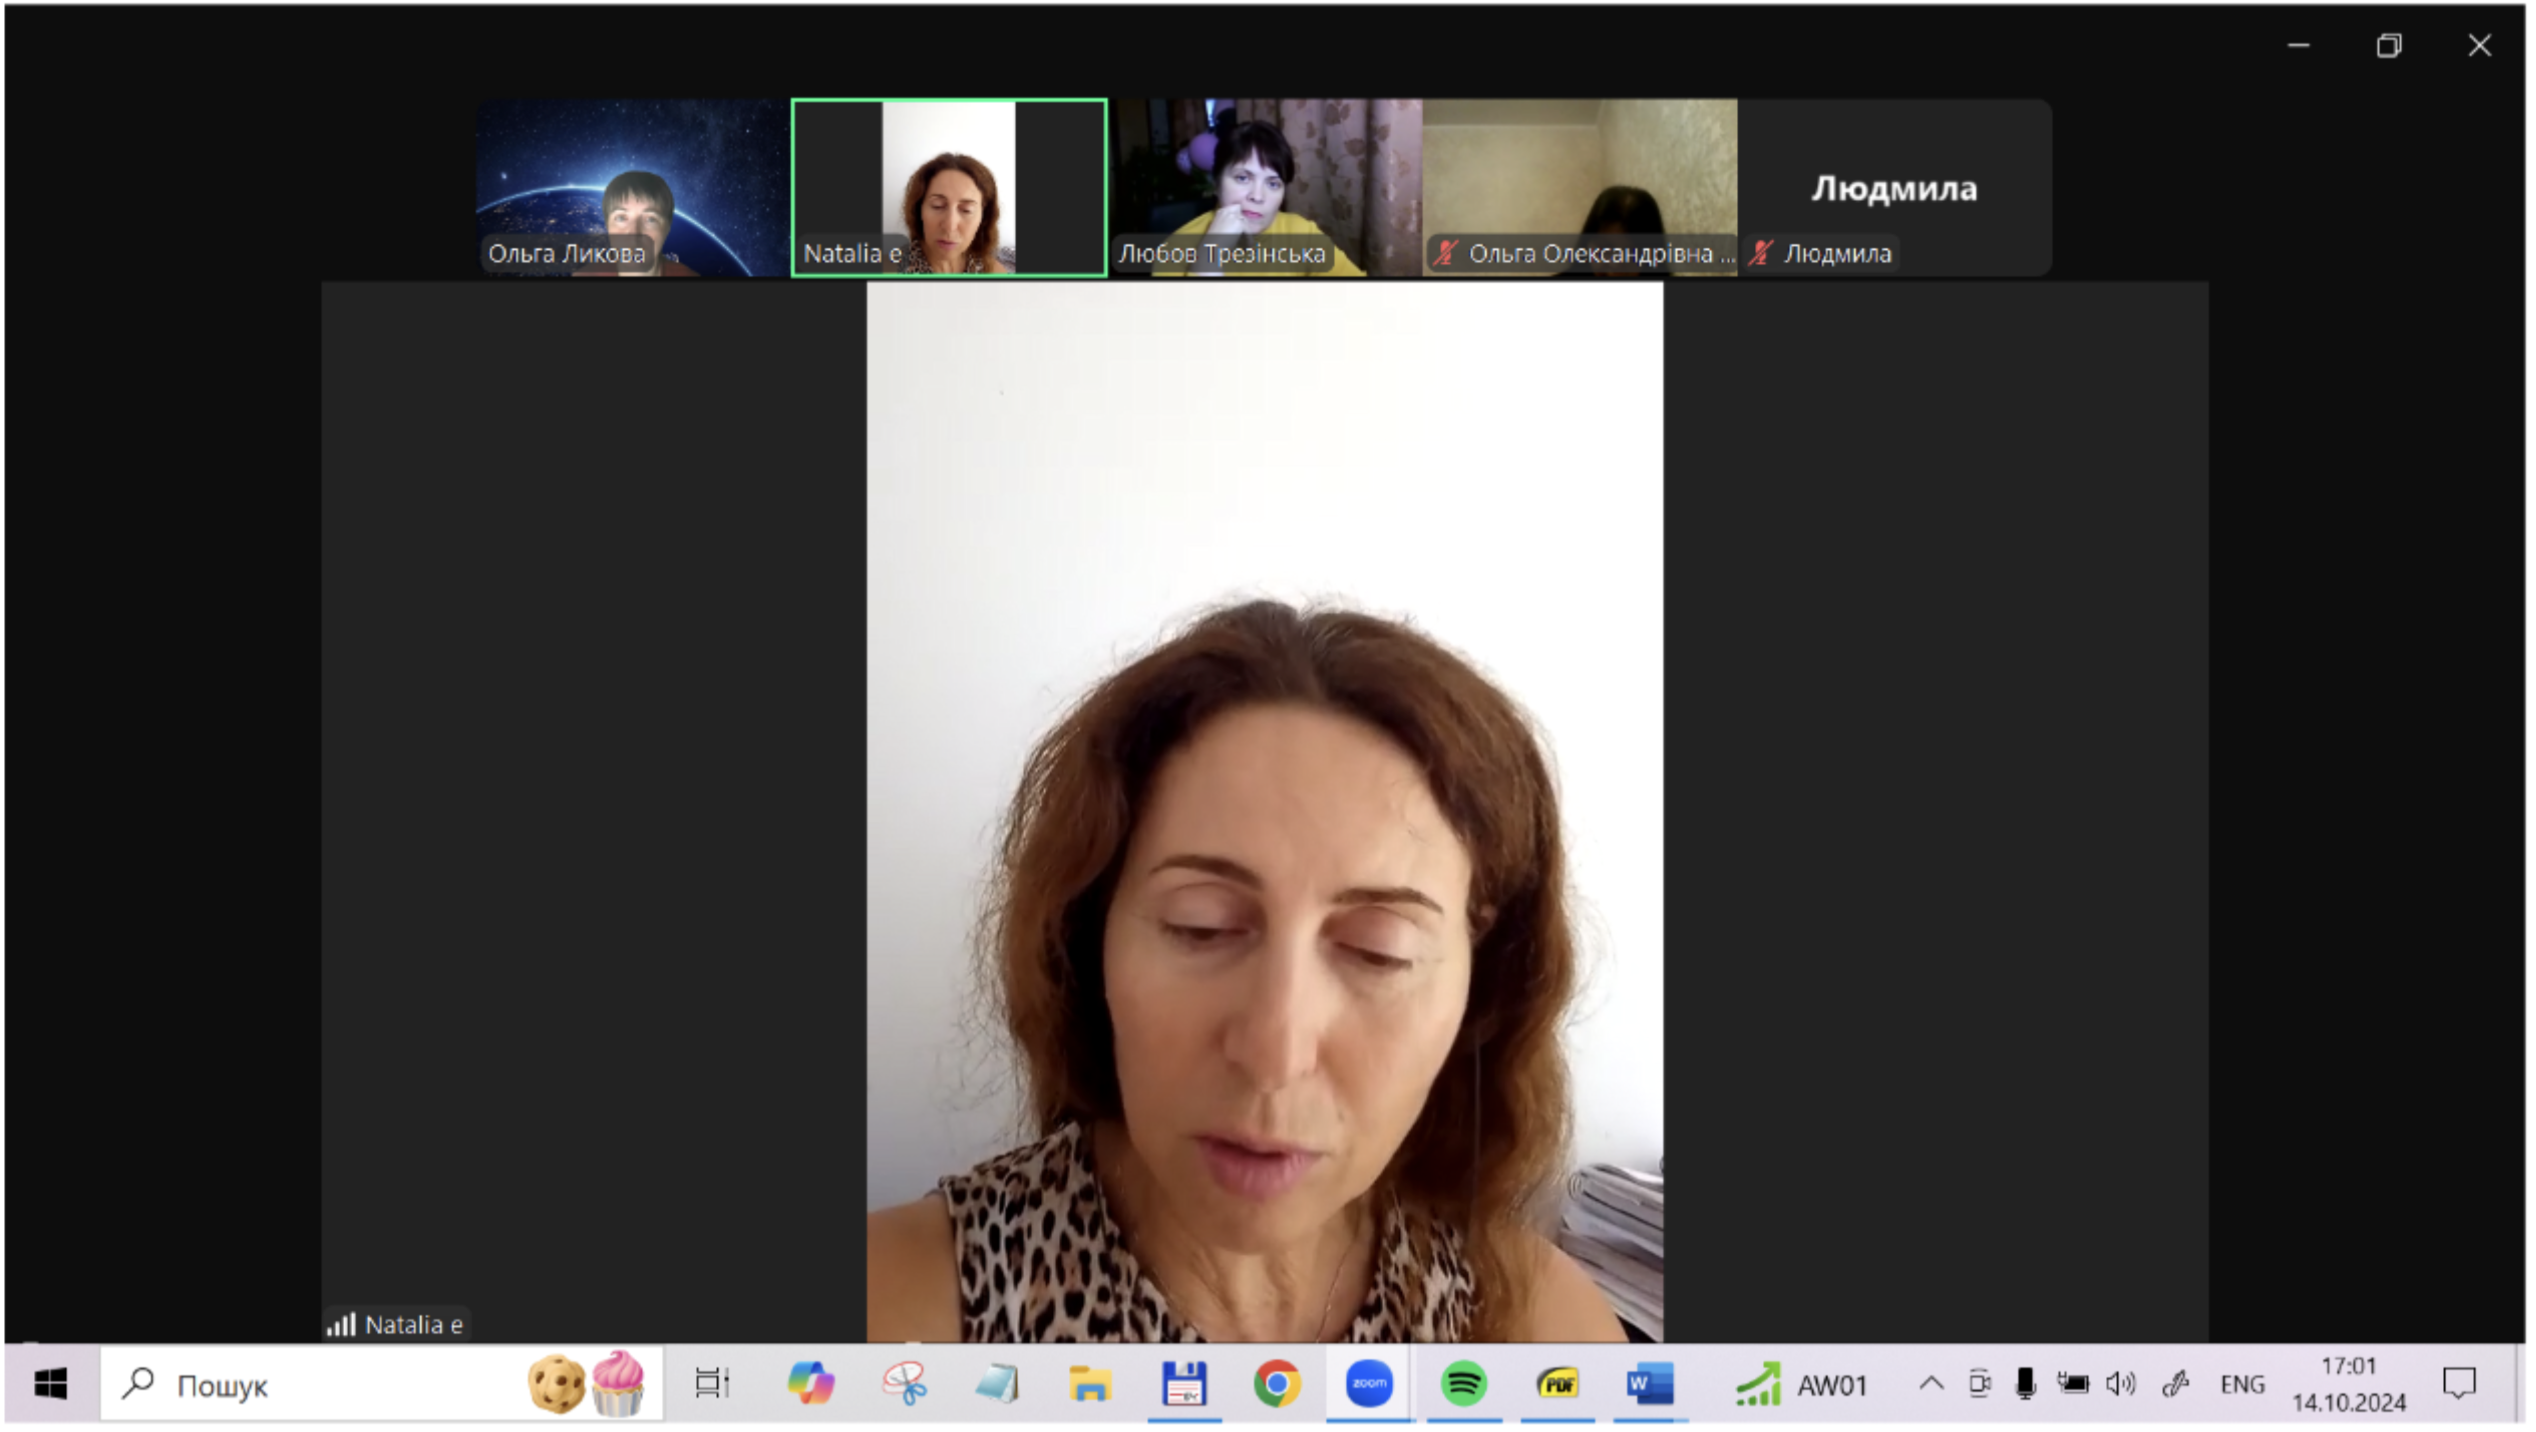This screenshot has height=1432, width=2536.
Task: Open the notepad app on the taskbar
Action: pos(997,1384)
